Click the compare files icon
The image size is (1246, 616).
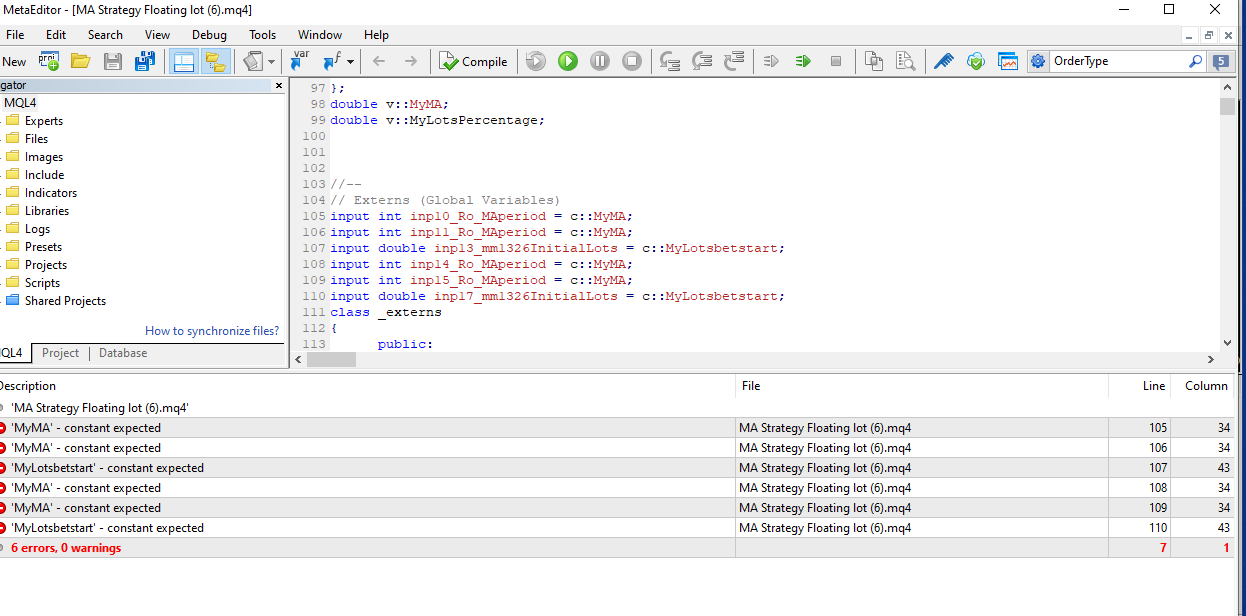(x=874, y=61)
